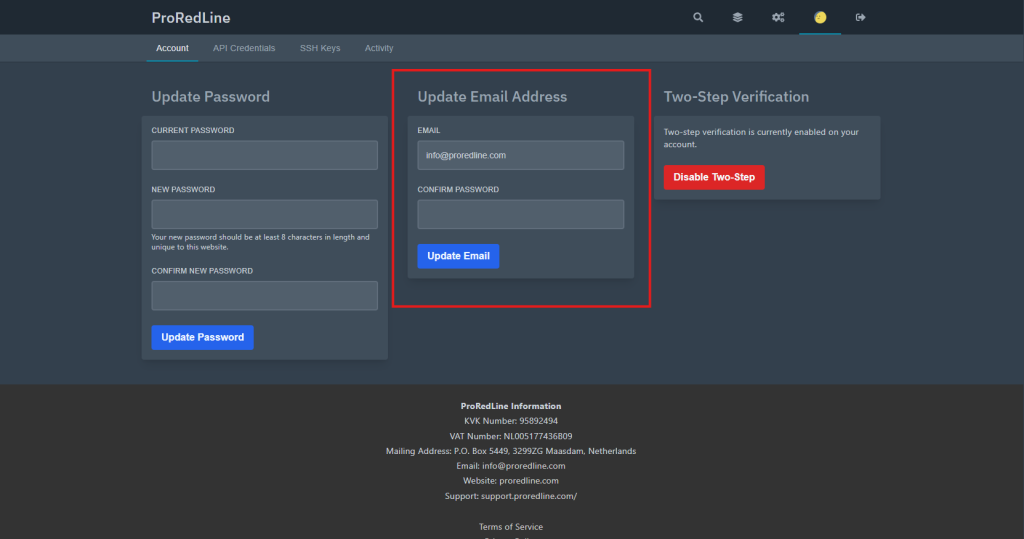
Task: Click the support.proredline.com/ footer text
Action: 529,496
